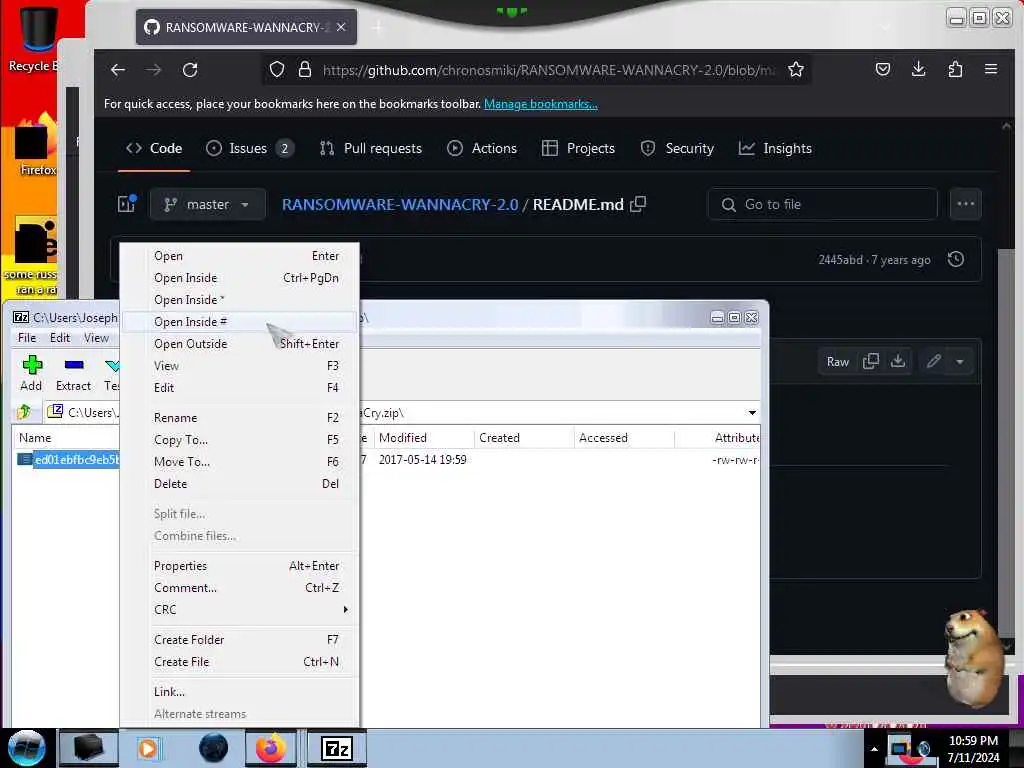Click Go to file search field
The image size is (1024, 768).
823,204
